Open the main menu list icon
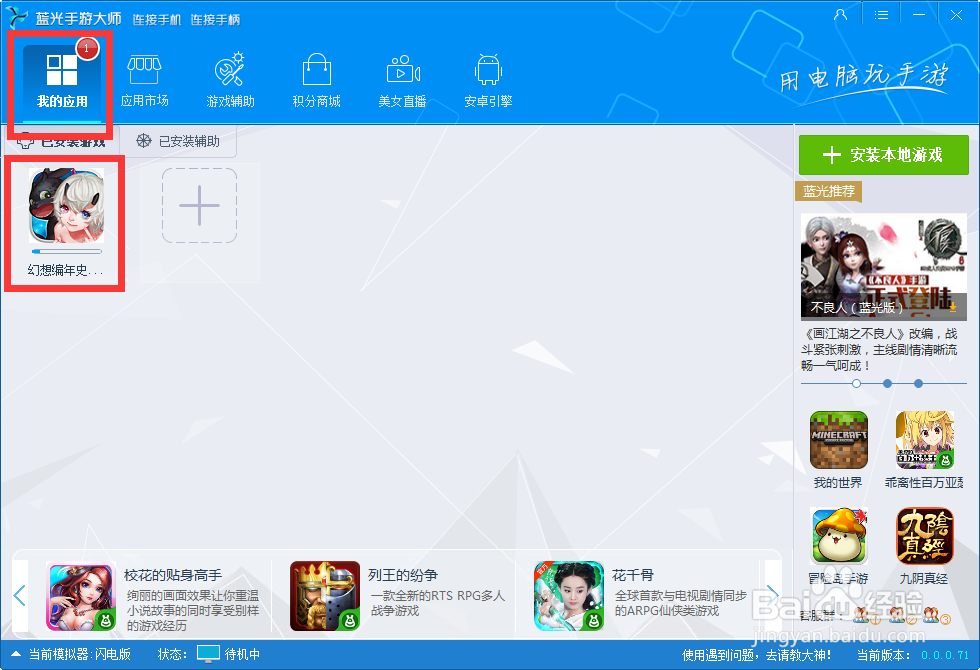 click(x=881, y=15)
